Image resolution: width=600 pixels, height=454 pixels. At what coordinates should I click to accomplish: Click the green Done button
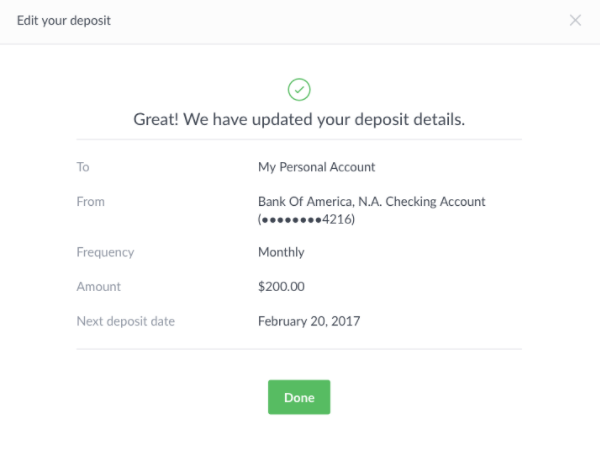pos(299,397)
